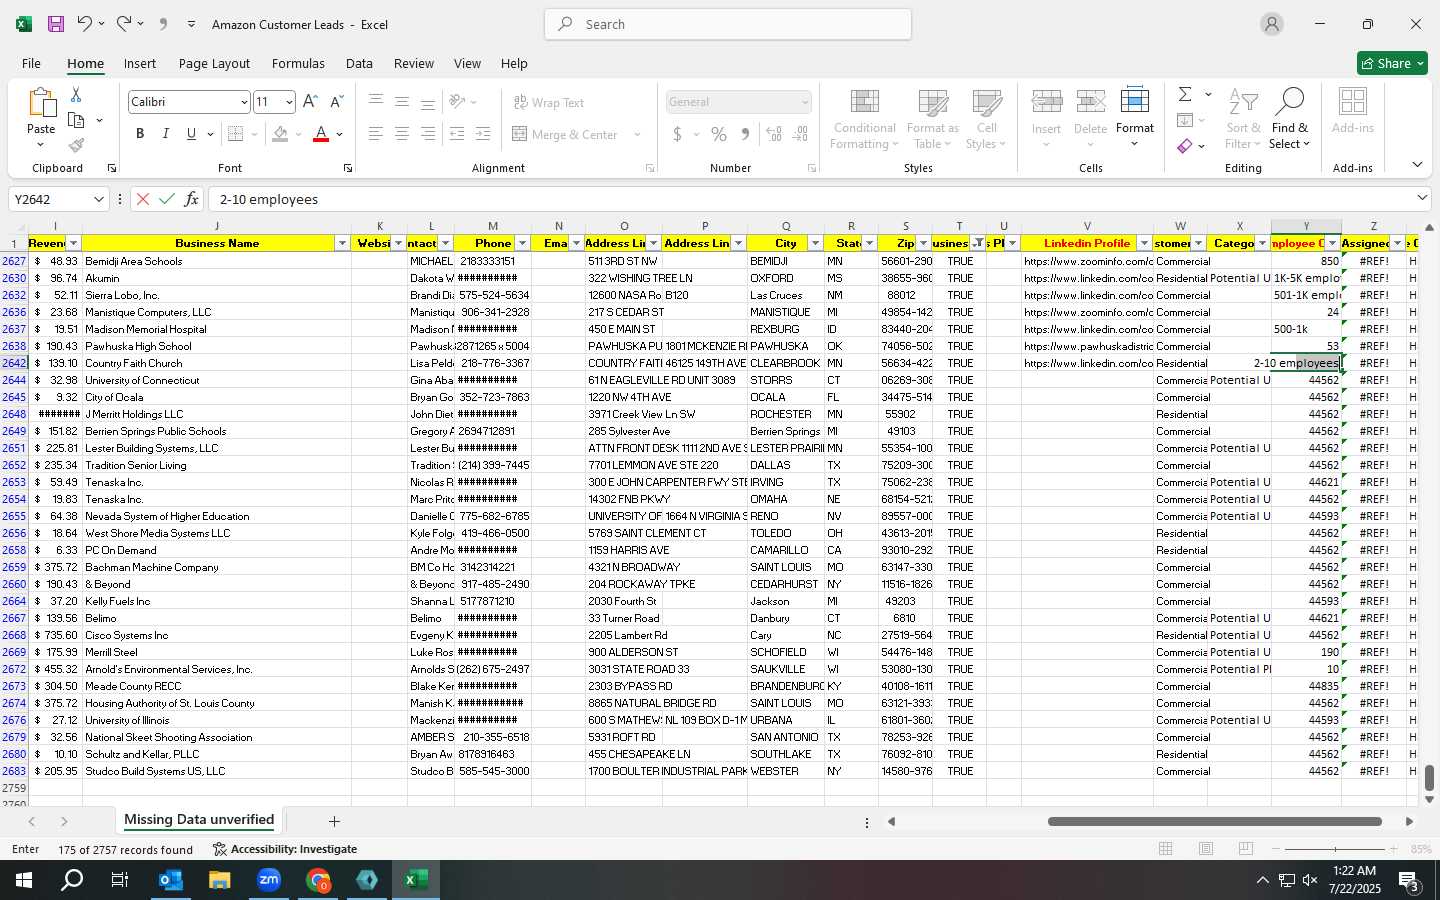Add a new sheet with plus button

pyautogui.click(x=334, y=821)
